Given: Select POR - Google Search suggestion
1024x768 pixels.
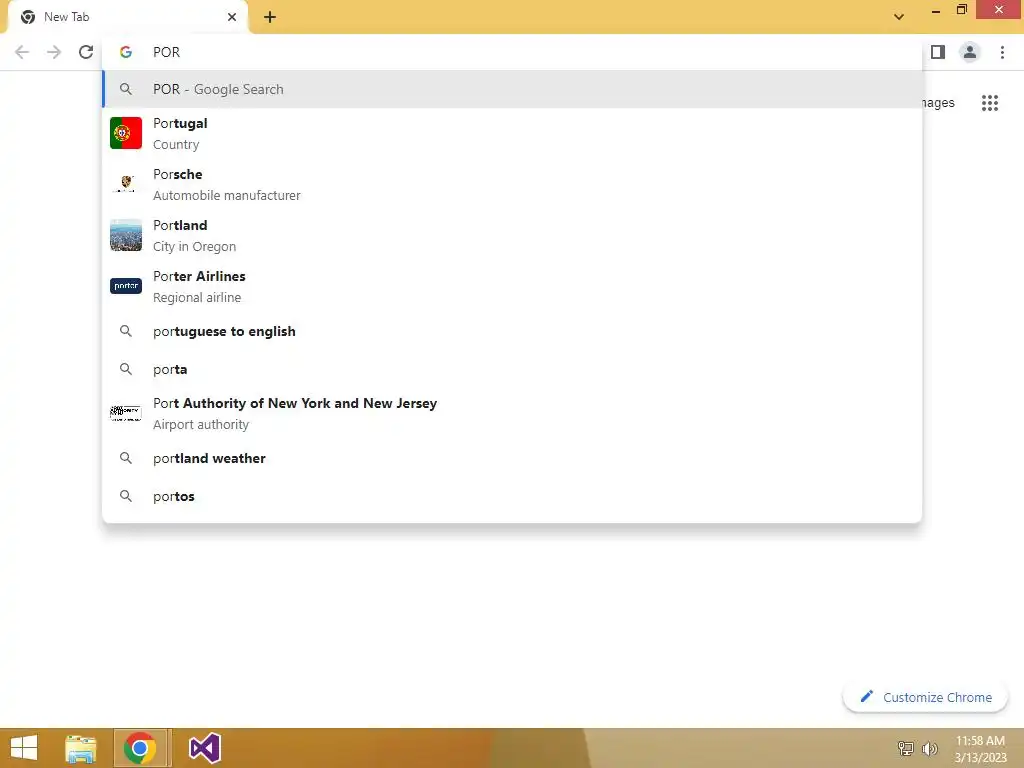Looking at the screenshot, I should [x=512, y=89].
